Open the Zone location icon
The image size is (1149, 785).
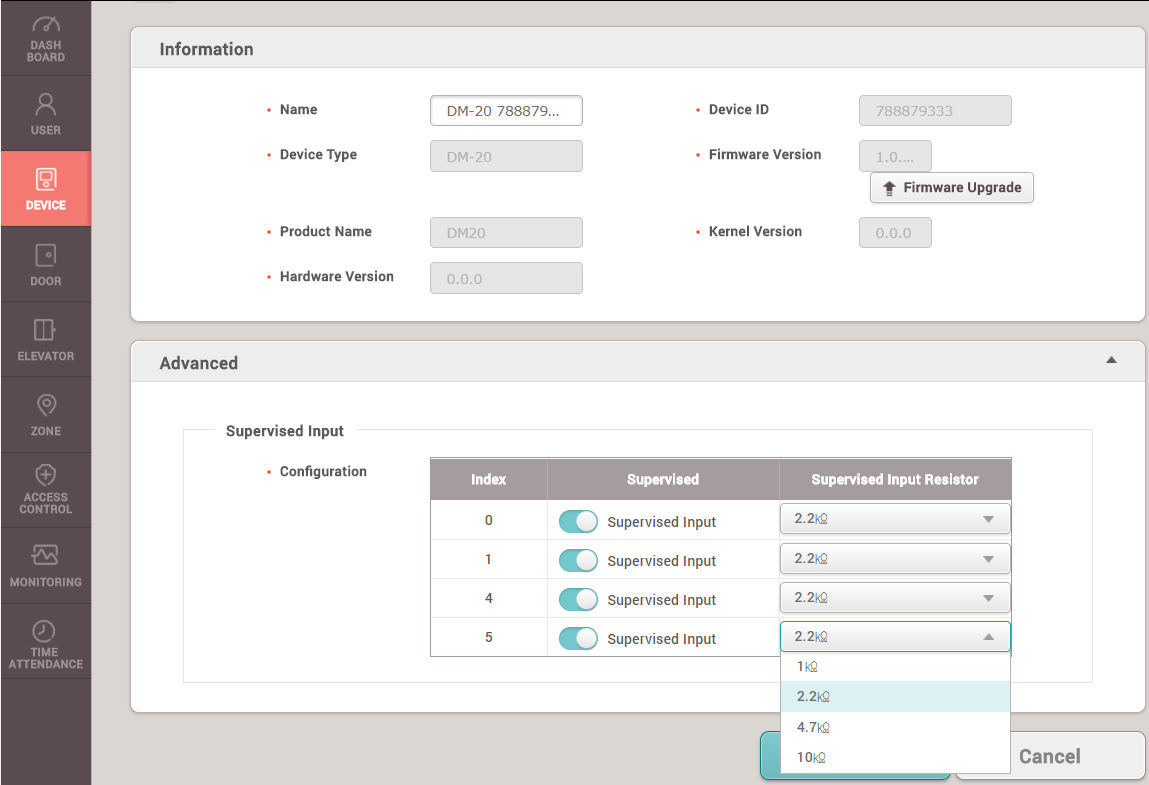click(45, 405)
